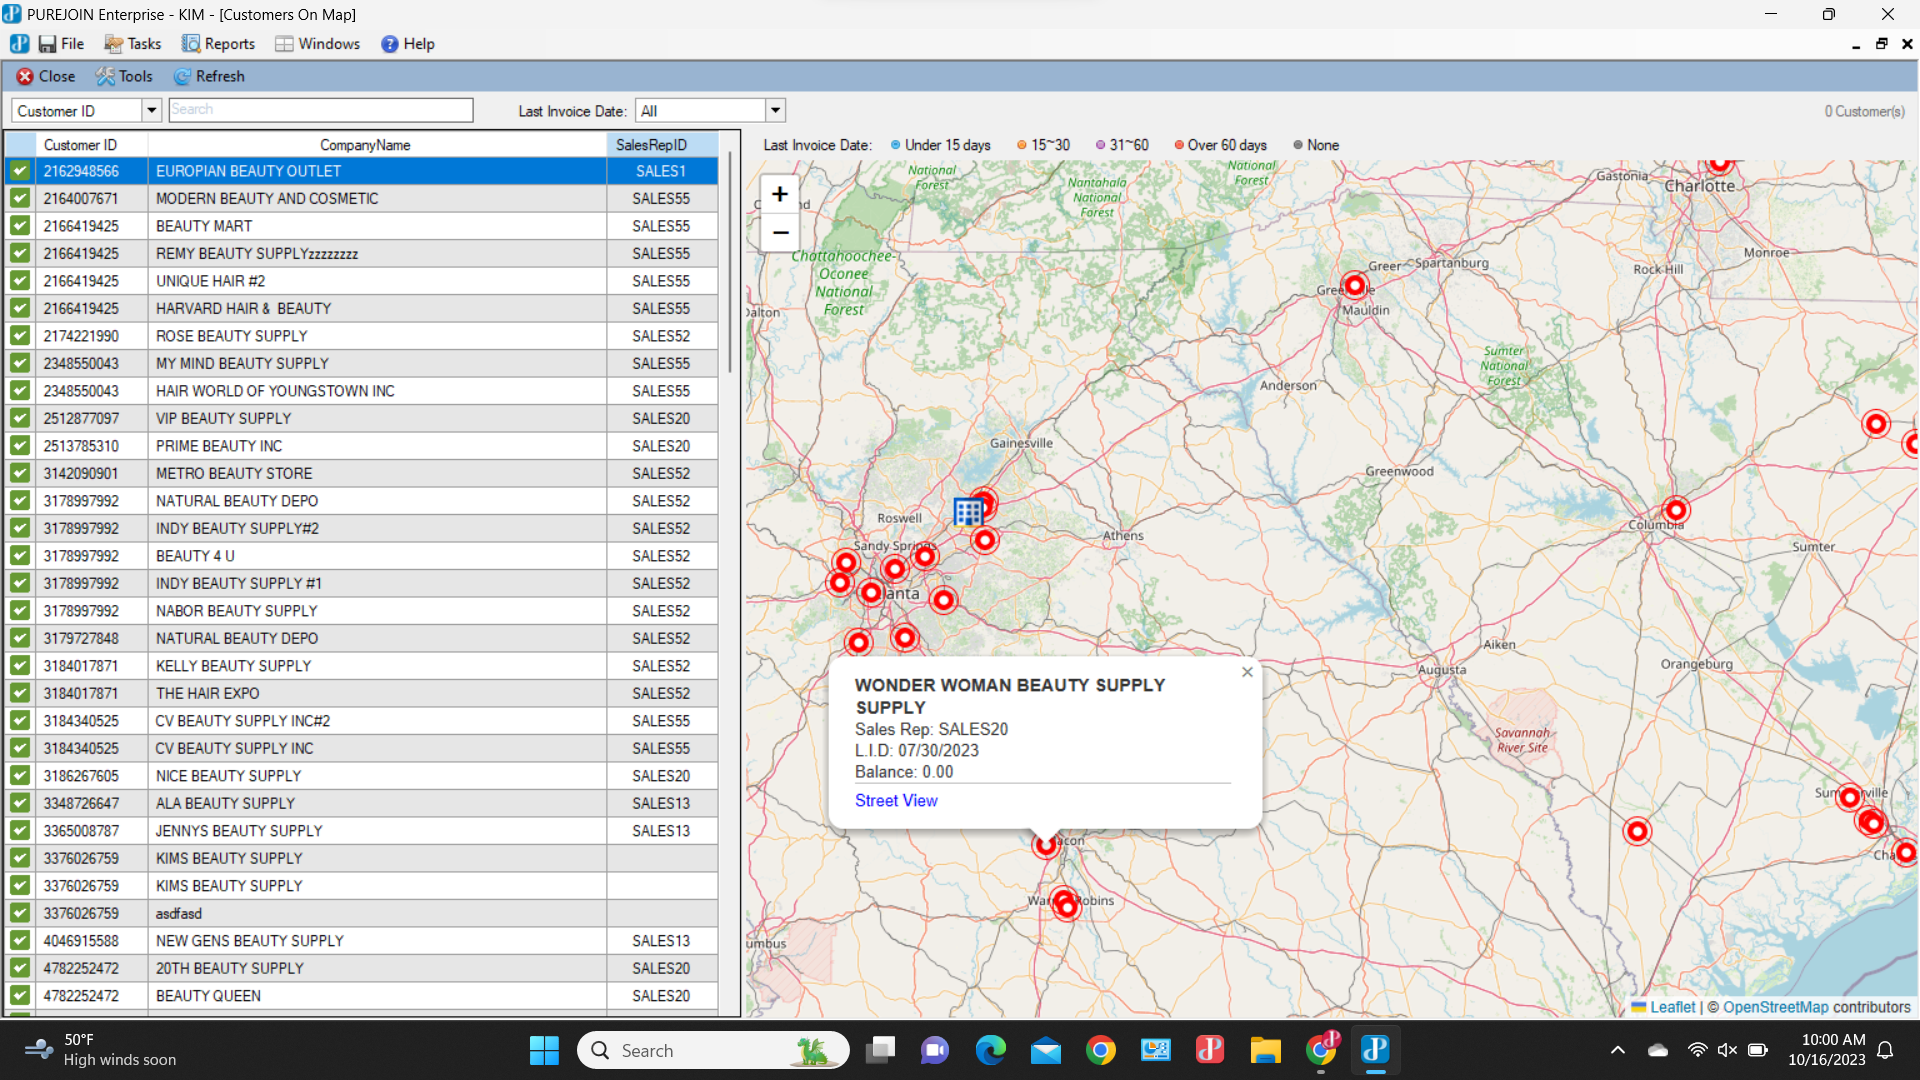The height and width of the screenshot is (1080, 1920).
Task: Click the weather widget on taskbar
Action: coord(100,1050)
